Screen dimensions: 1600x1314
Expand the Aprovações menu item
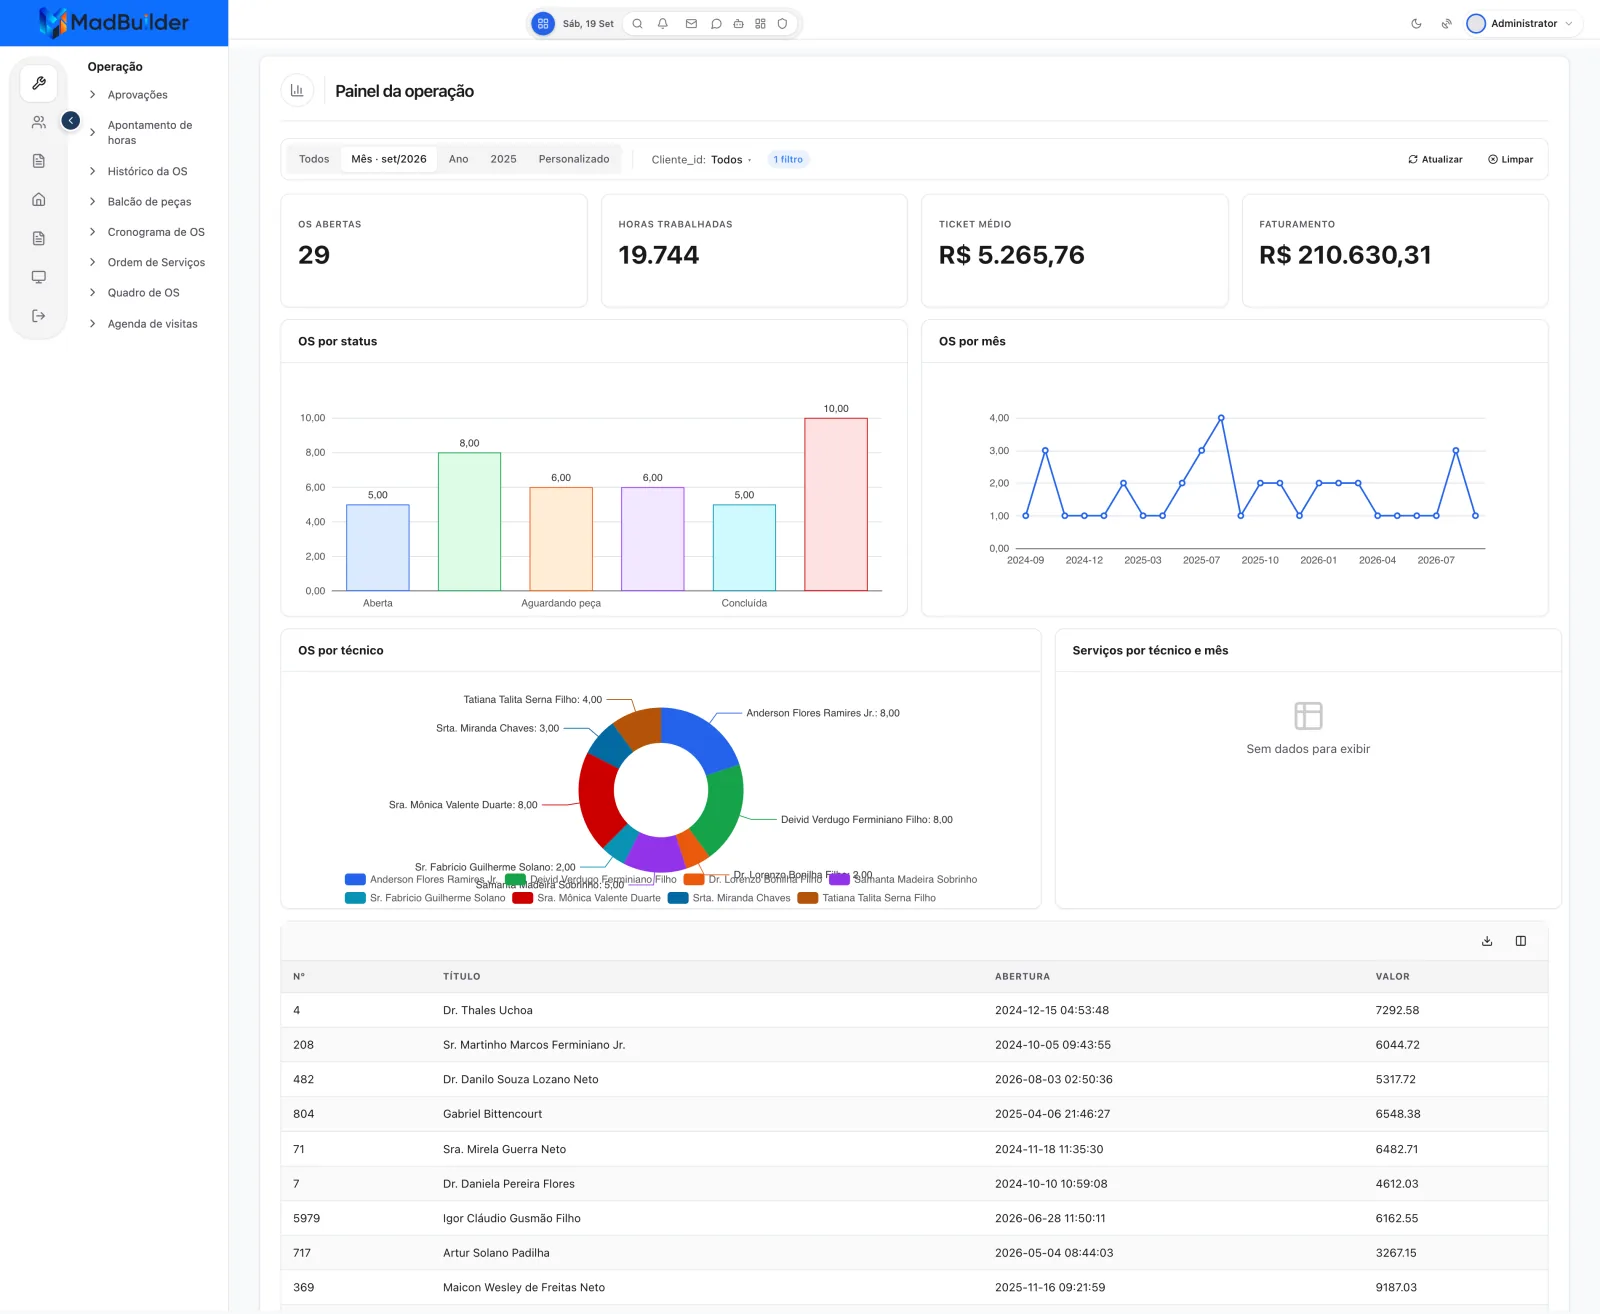pyautogui.click(x=137, y=95)
